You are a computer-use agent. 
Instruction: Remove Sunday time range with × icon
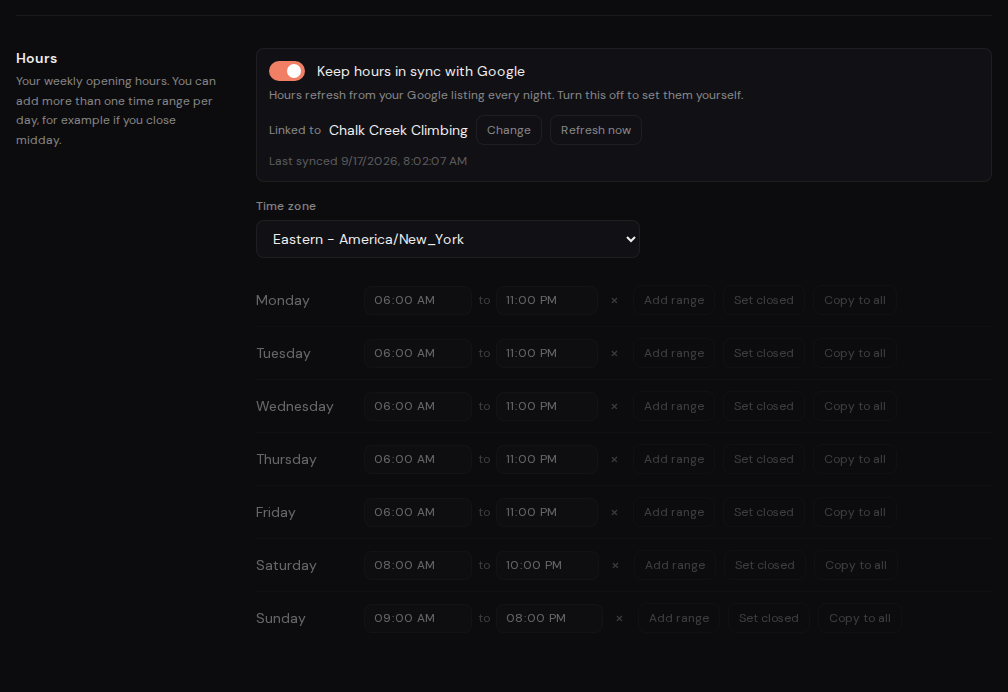tap(619, 618)
